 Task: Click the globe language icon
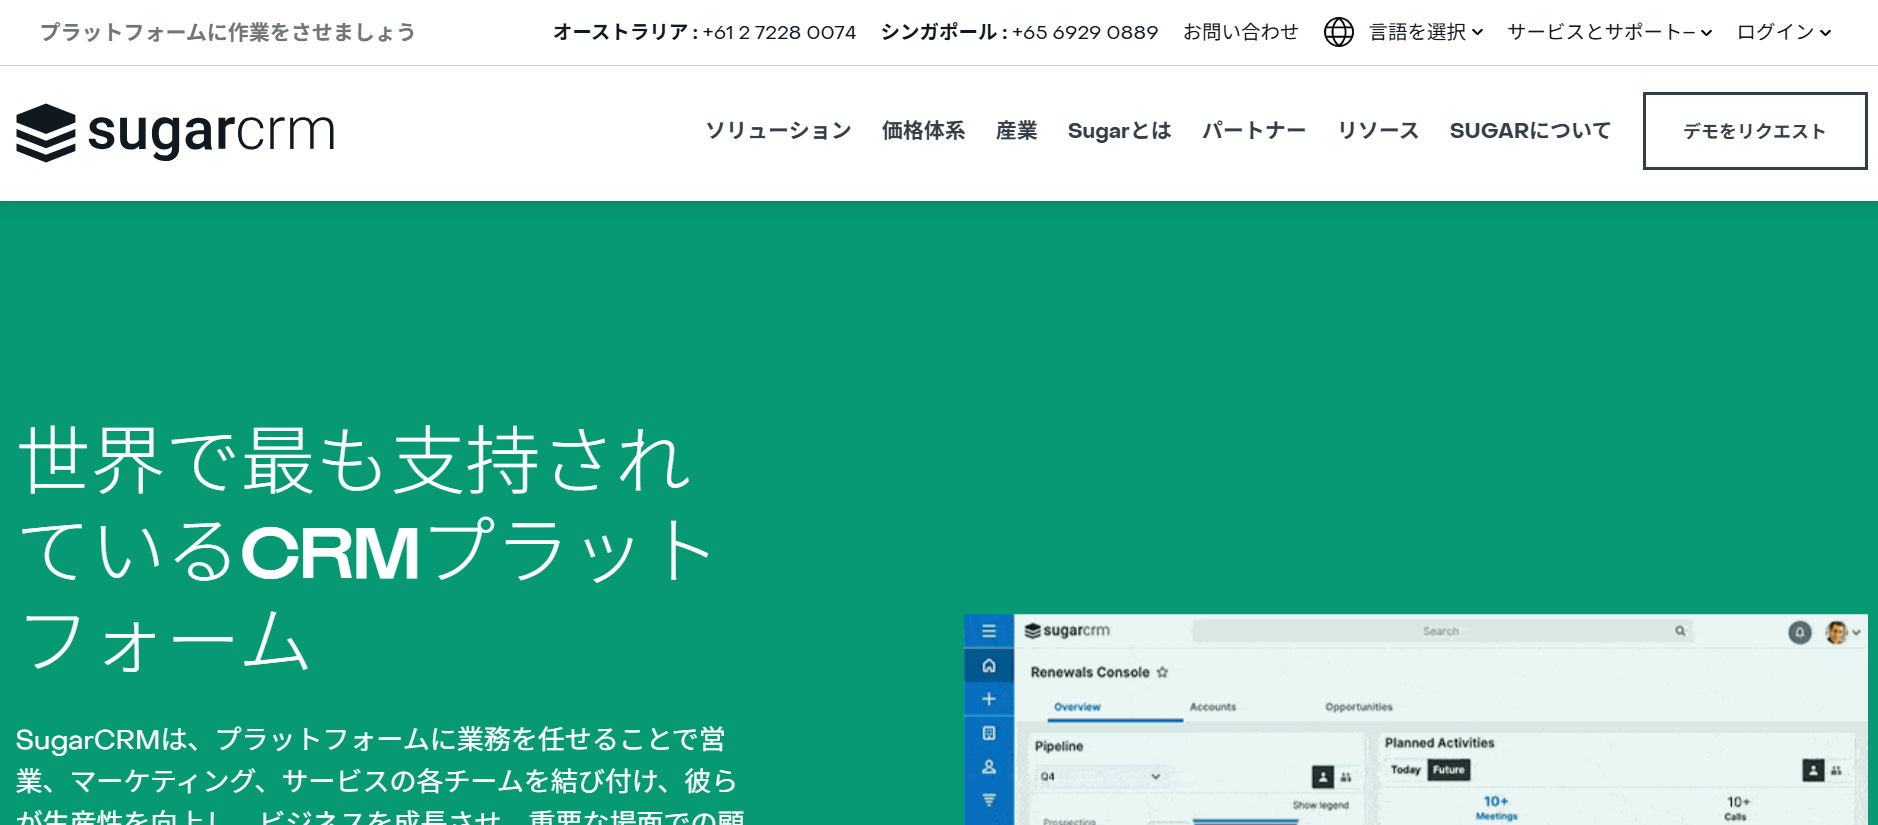click(1338, 32)
